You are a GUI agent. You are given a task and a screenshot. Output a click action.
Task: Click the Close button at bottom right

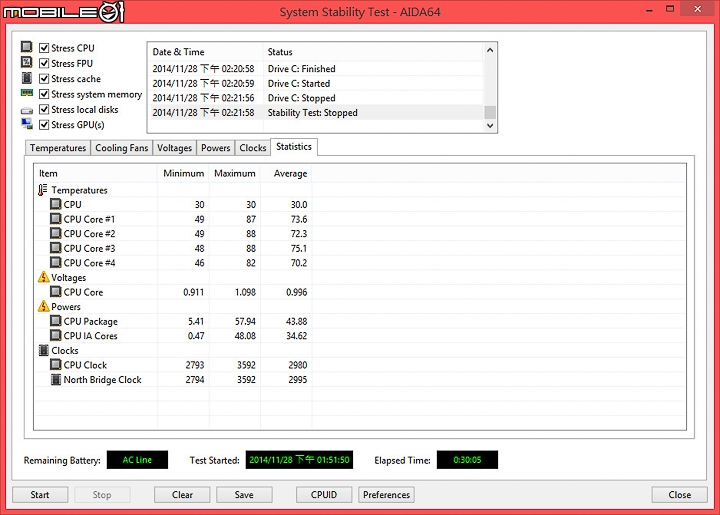click(x=680, y=495)
